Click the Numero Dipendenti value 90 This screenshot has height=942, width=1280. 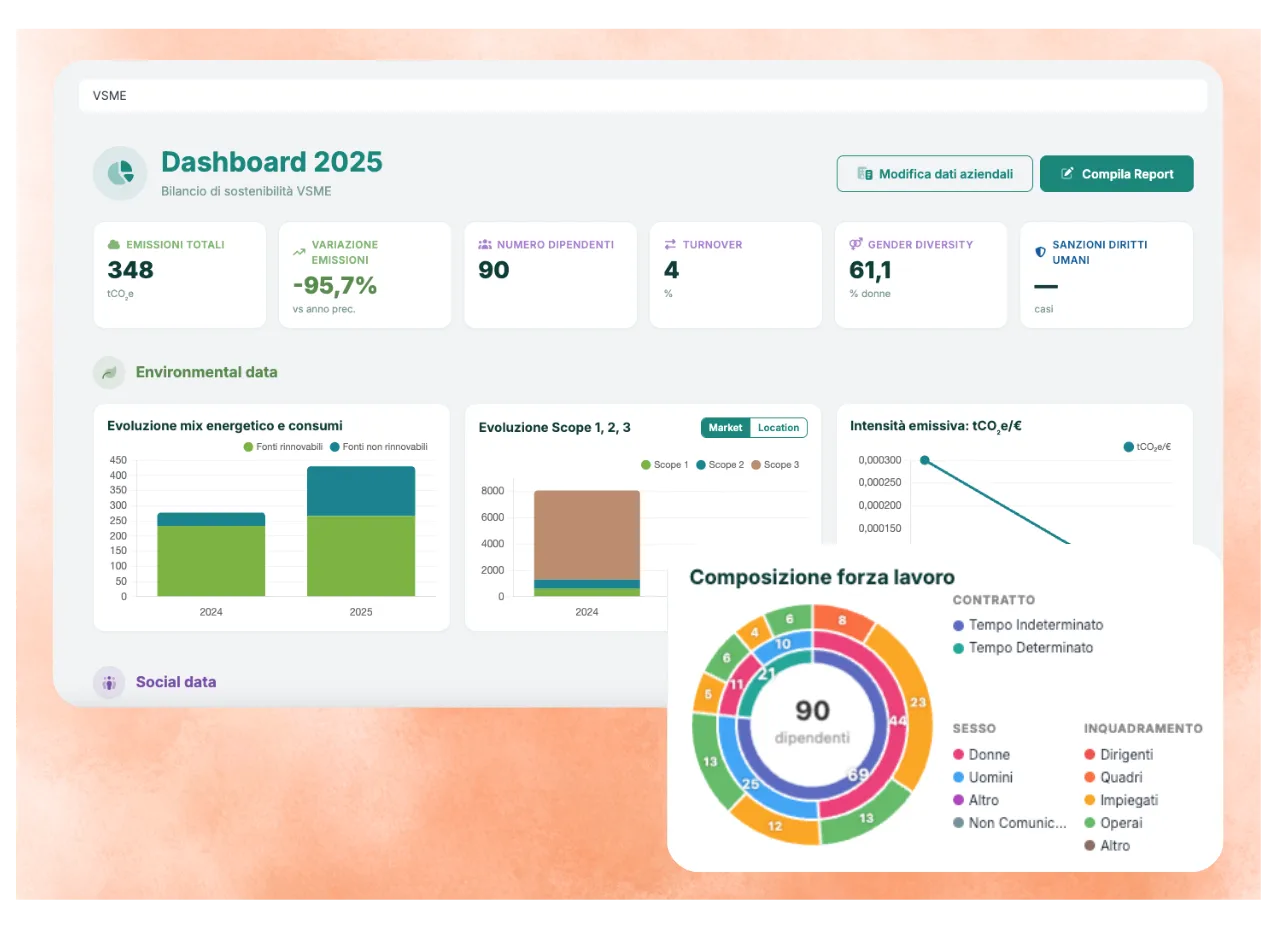[x=494, y=270]
